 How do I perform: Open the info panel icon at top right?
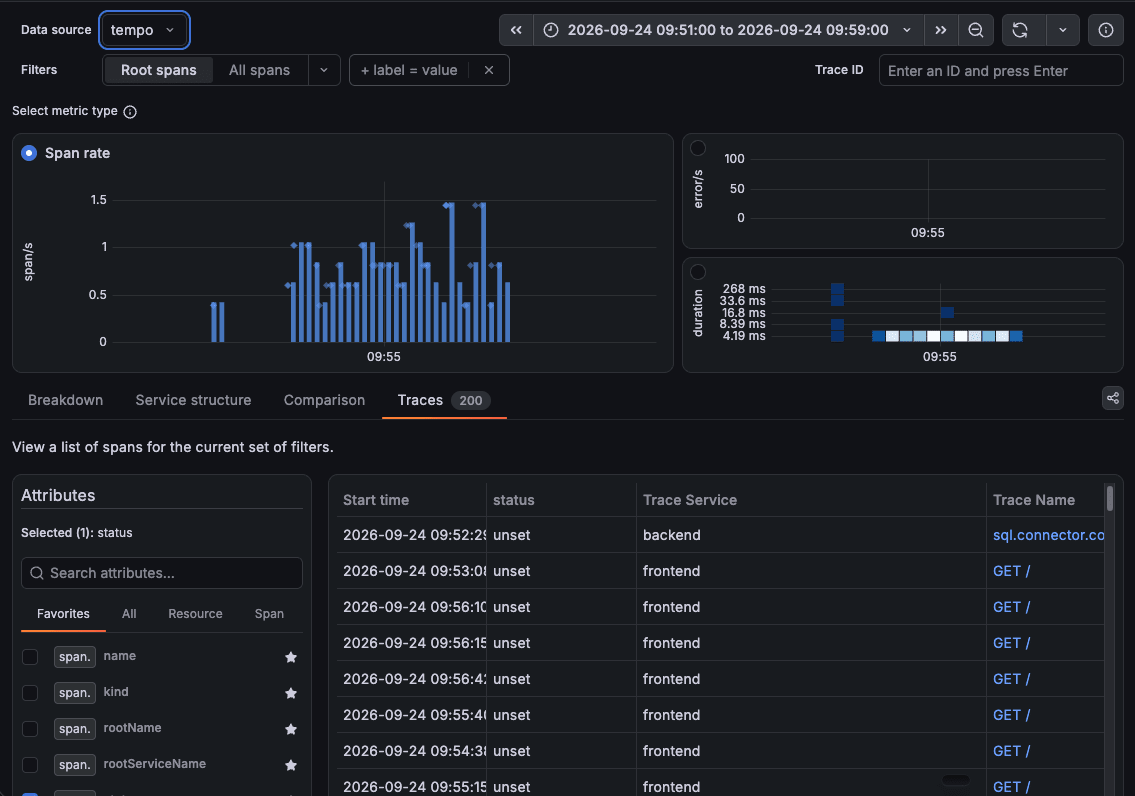(1105, 30)
